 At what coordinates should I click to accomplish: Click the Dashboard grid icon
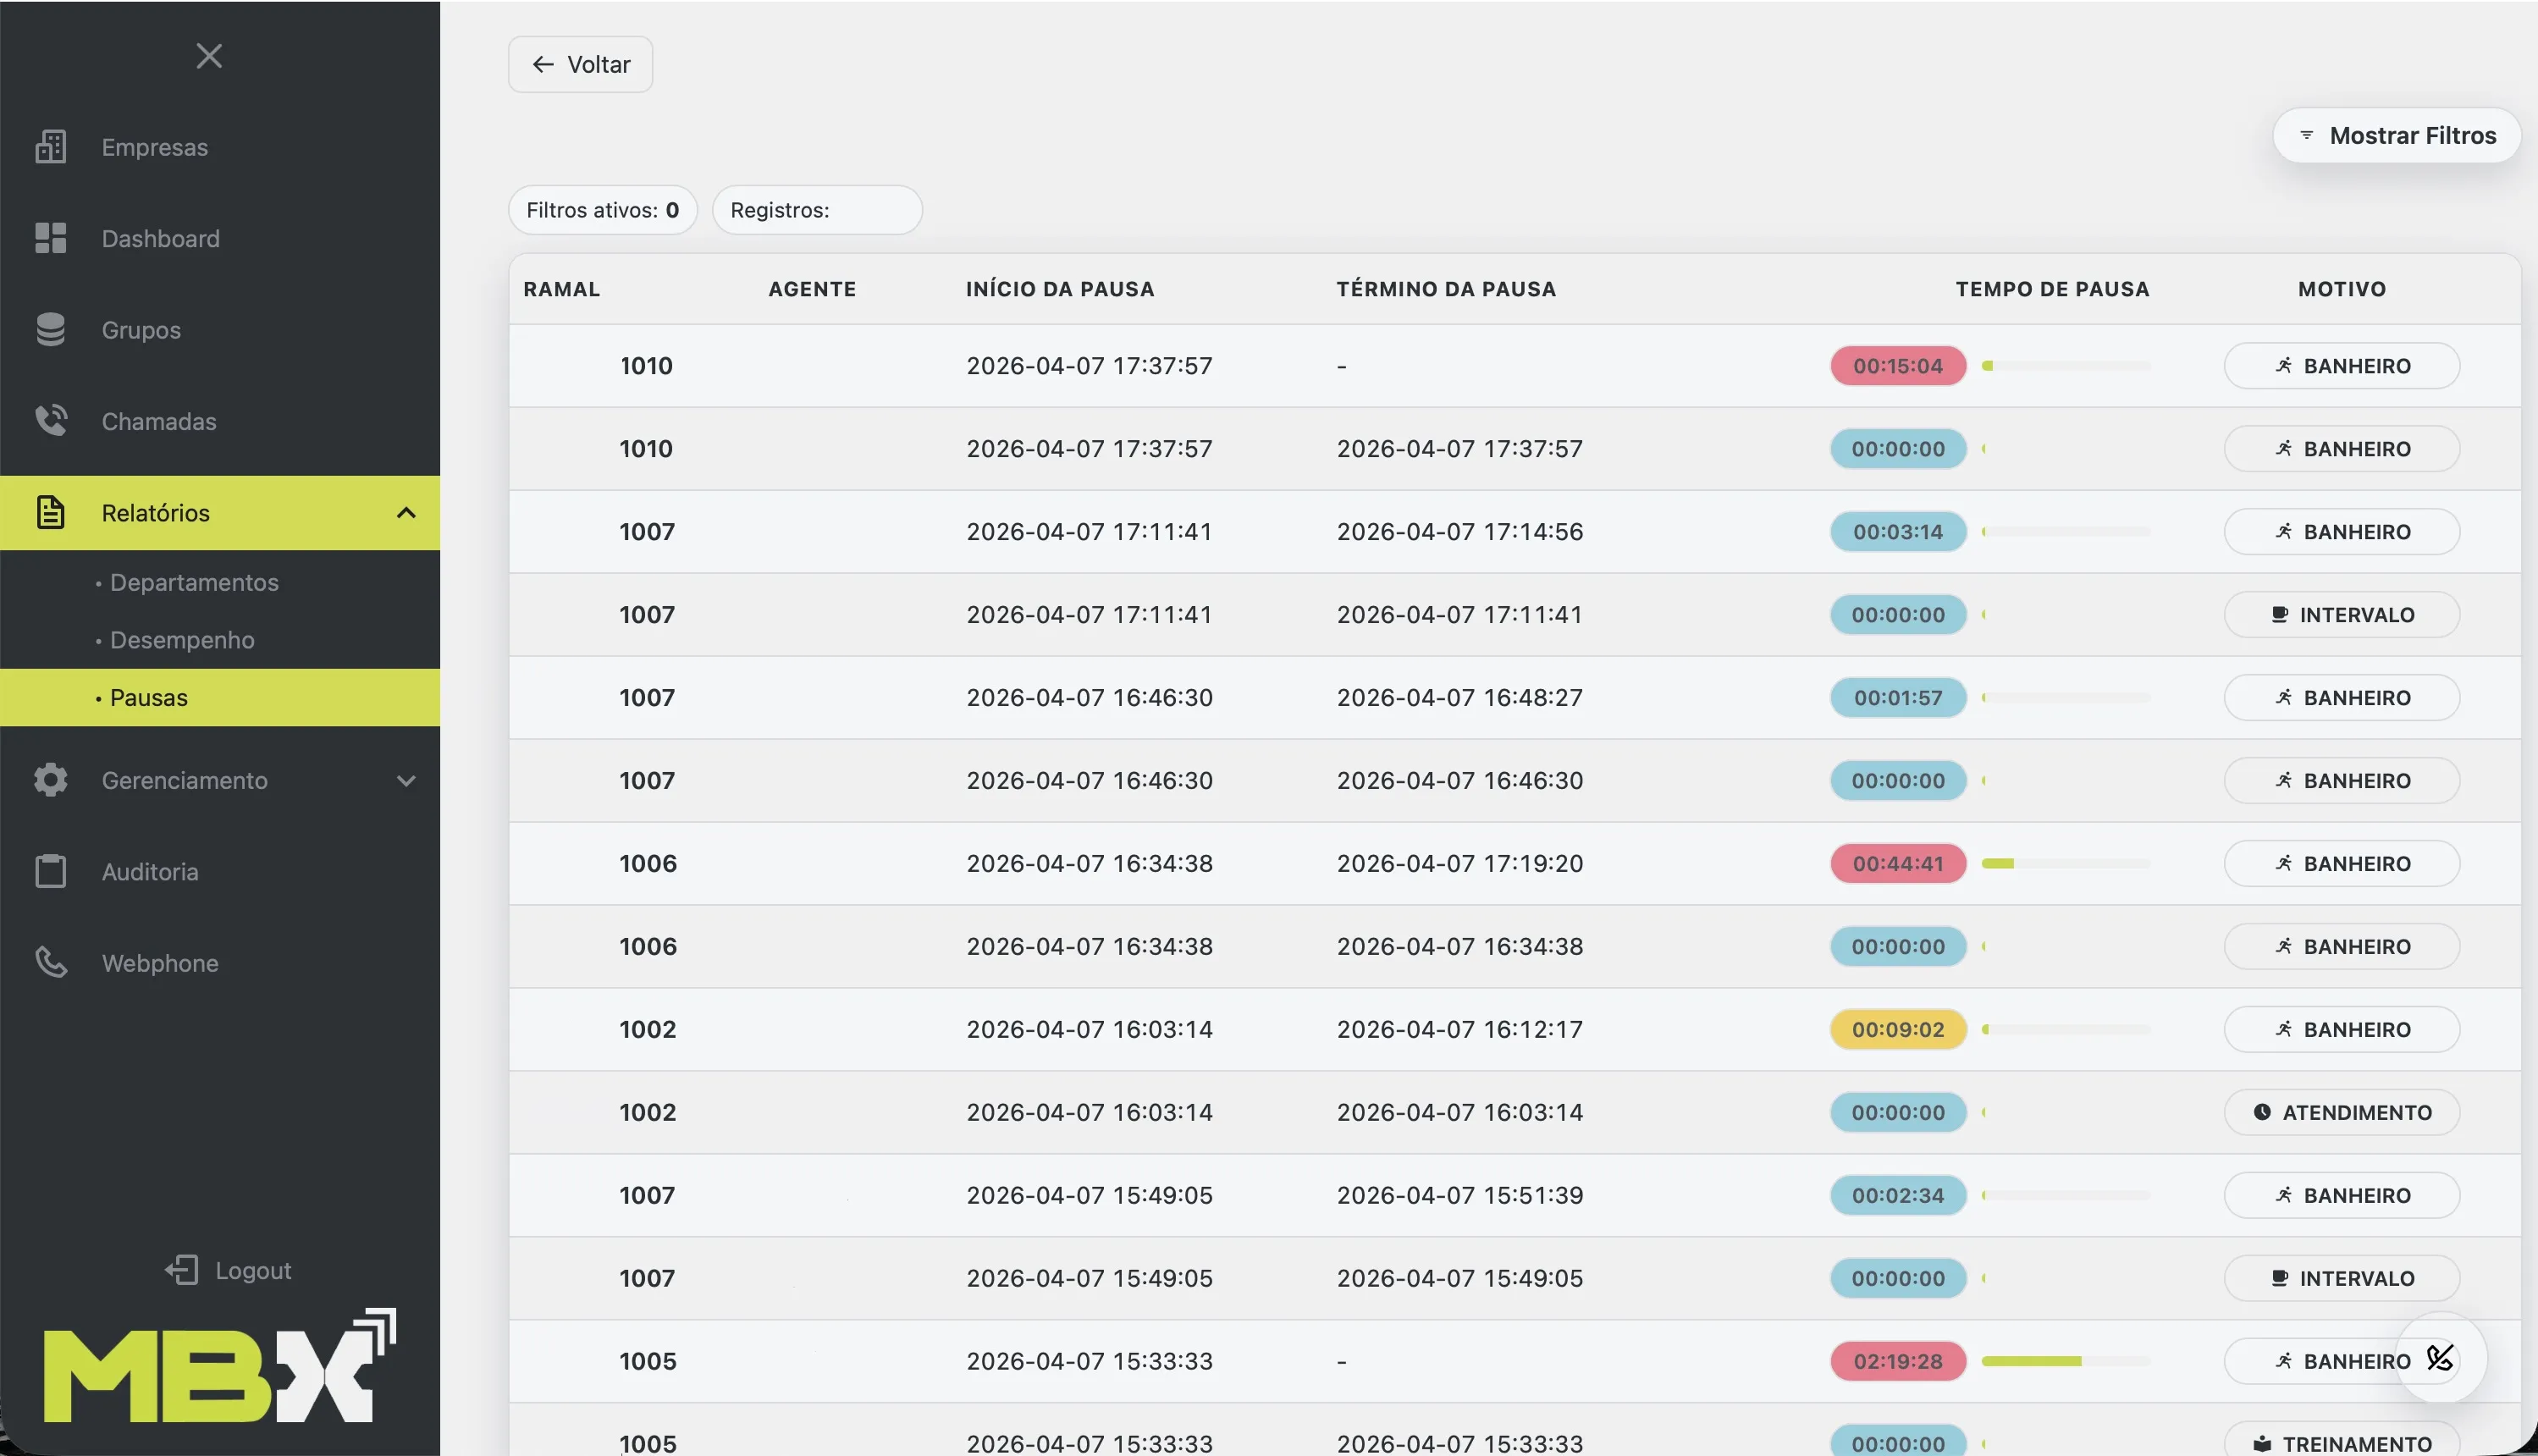pos(50,238)
